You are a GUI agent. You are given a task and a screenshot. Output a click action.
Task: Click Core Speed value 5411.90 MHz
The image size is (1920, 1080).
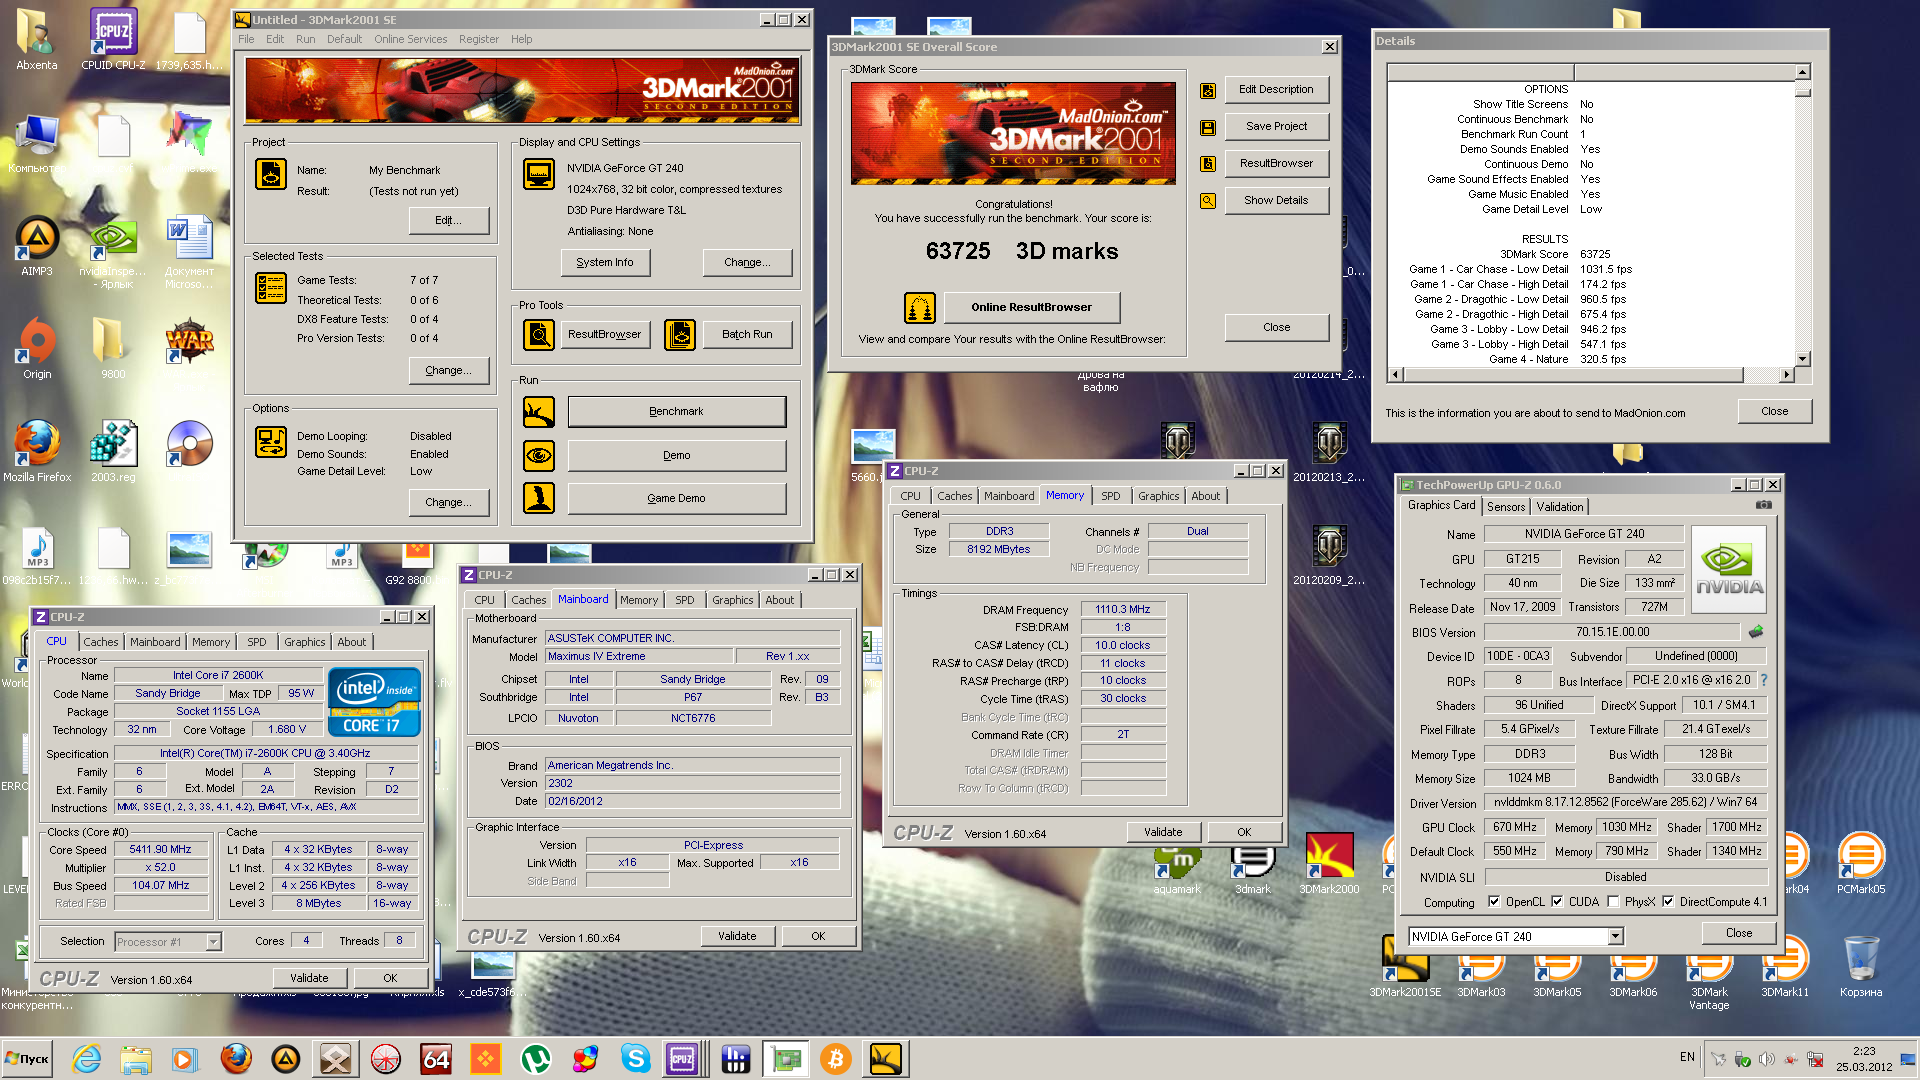click(x=160, y=850)
